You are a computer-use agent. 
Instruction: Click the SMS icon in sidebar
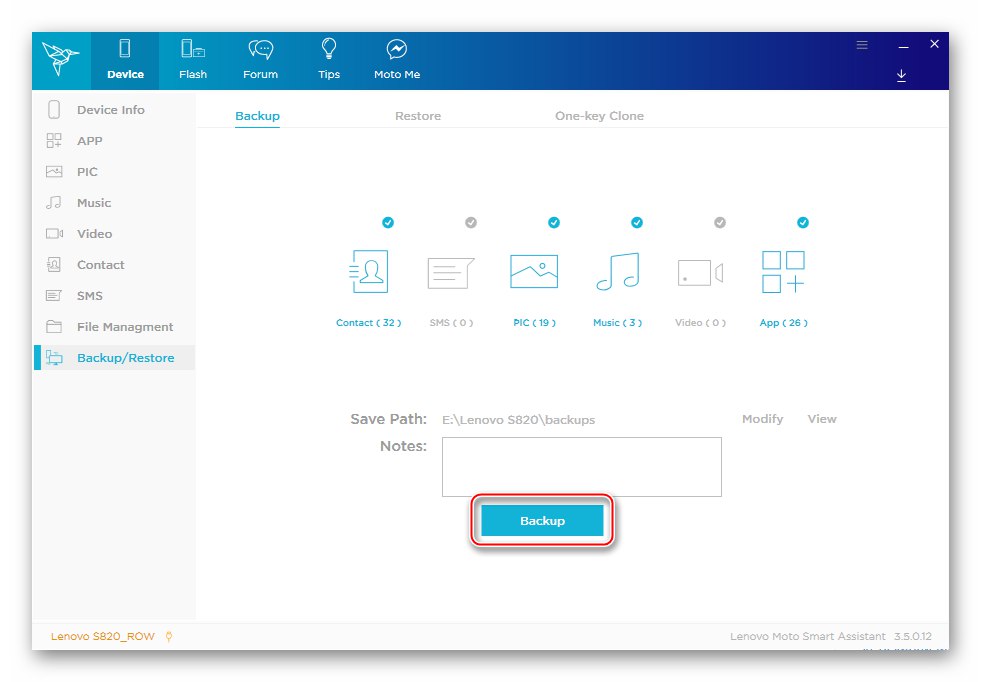pyautogui.click(x=54, y=295)
